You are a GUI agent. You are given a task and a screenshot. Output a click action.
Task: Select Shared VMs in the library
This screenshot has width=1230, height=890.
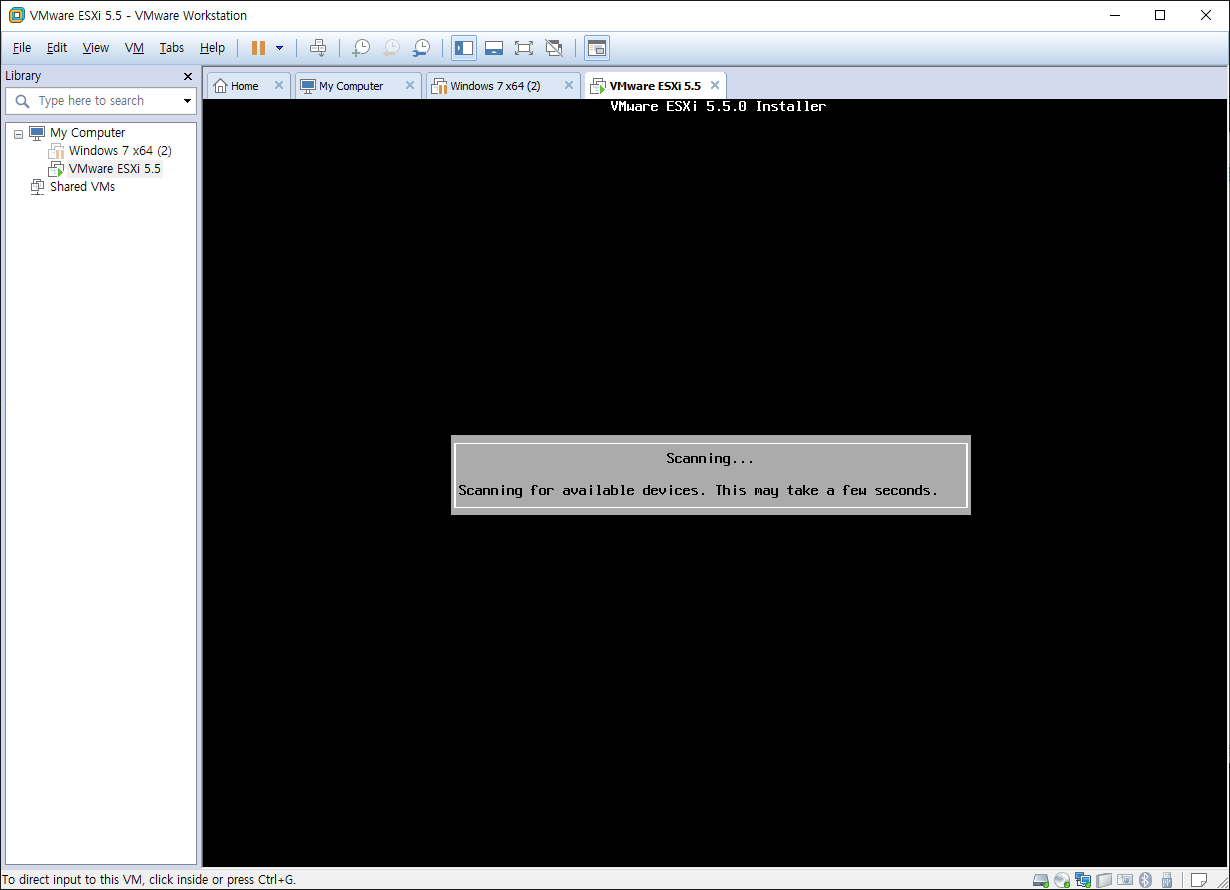click(x=82, y=187)
